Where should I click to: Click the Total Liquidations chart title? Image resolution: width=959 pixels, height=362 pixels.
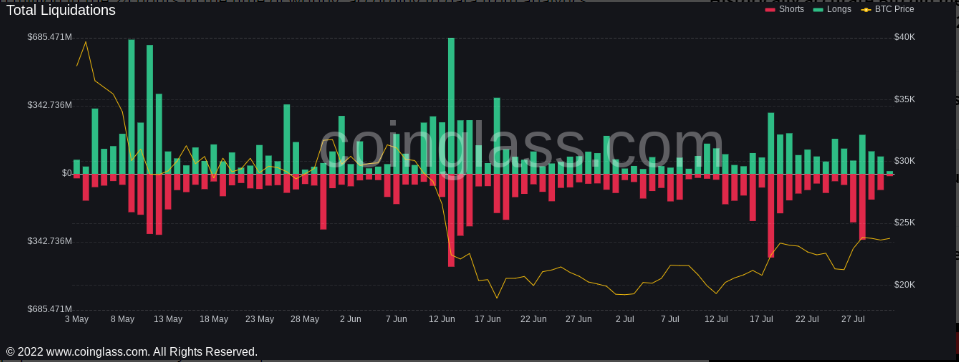pyautogui.click(x=61, y=10)
